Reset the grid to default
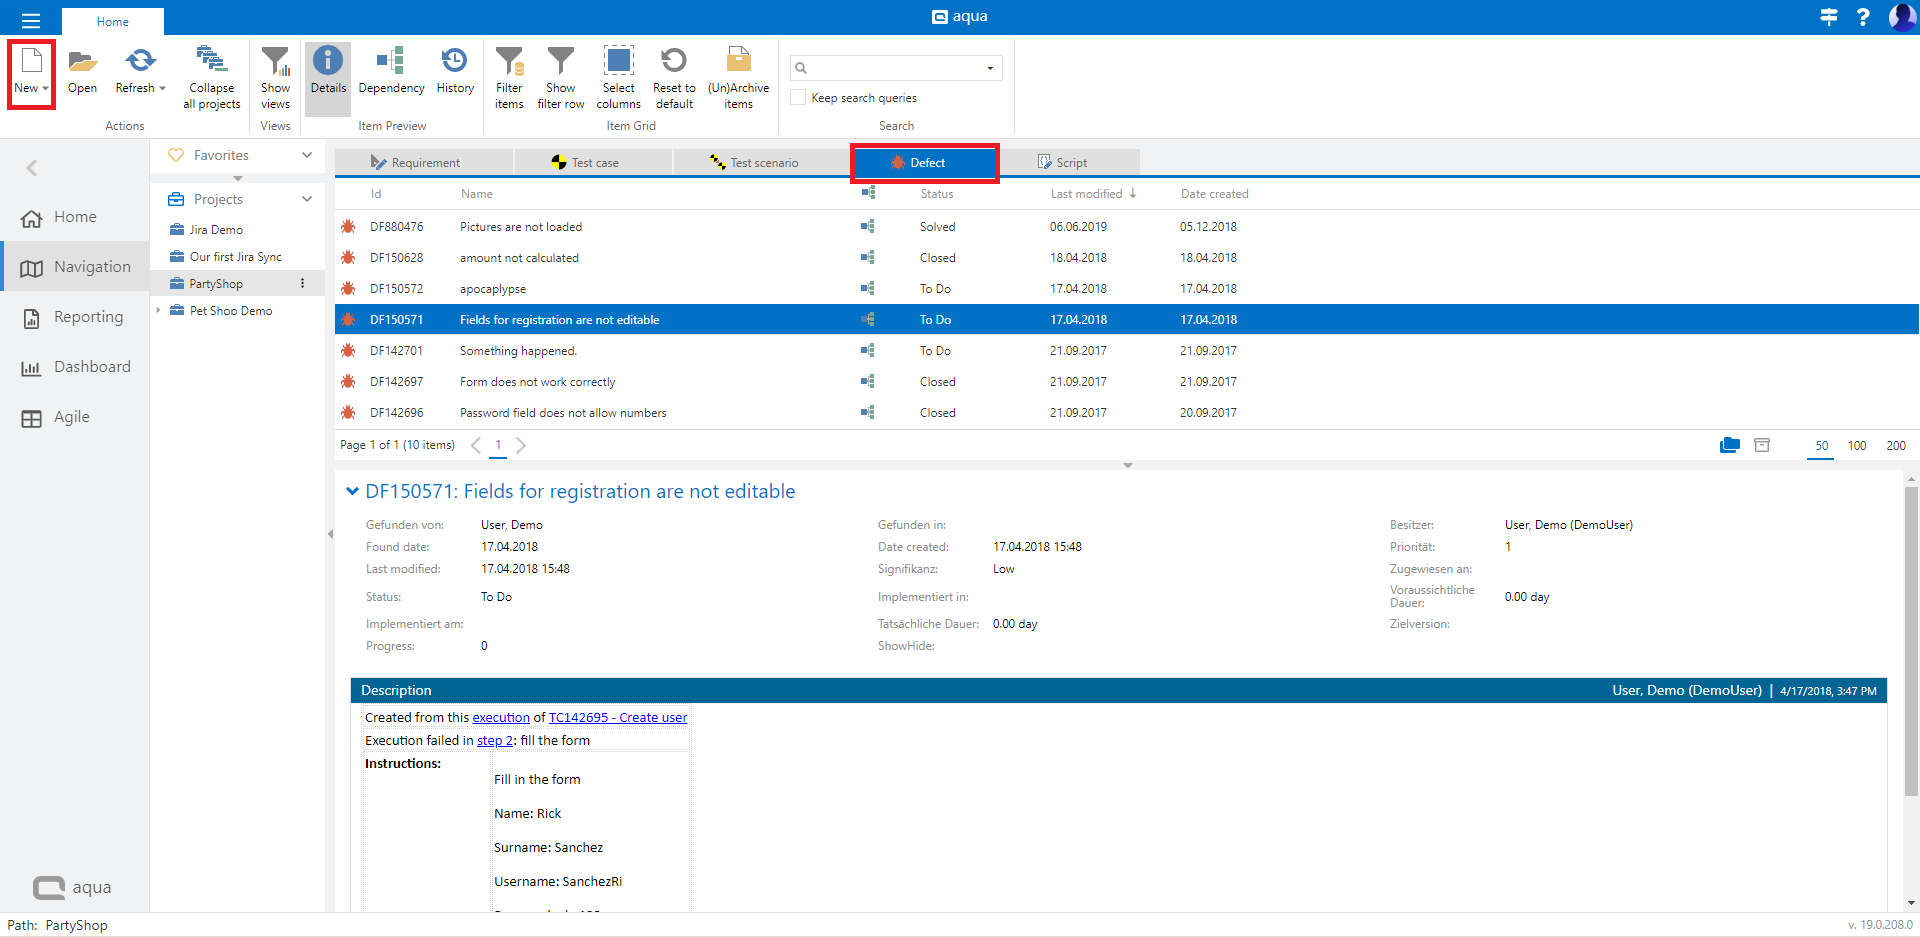This screenshot has height=937, width=1920. [x=674, y=62]
